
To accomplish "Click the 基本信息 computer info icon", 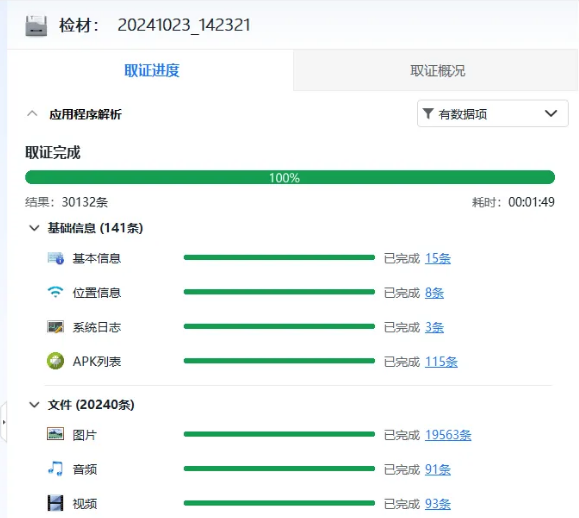I will (55, 258).
